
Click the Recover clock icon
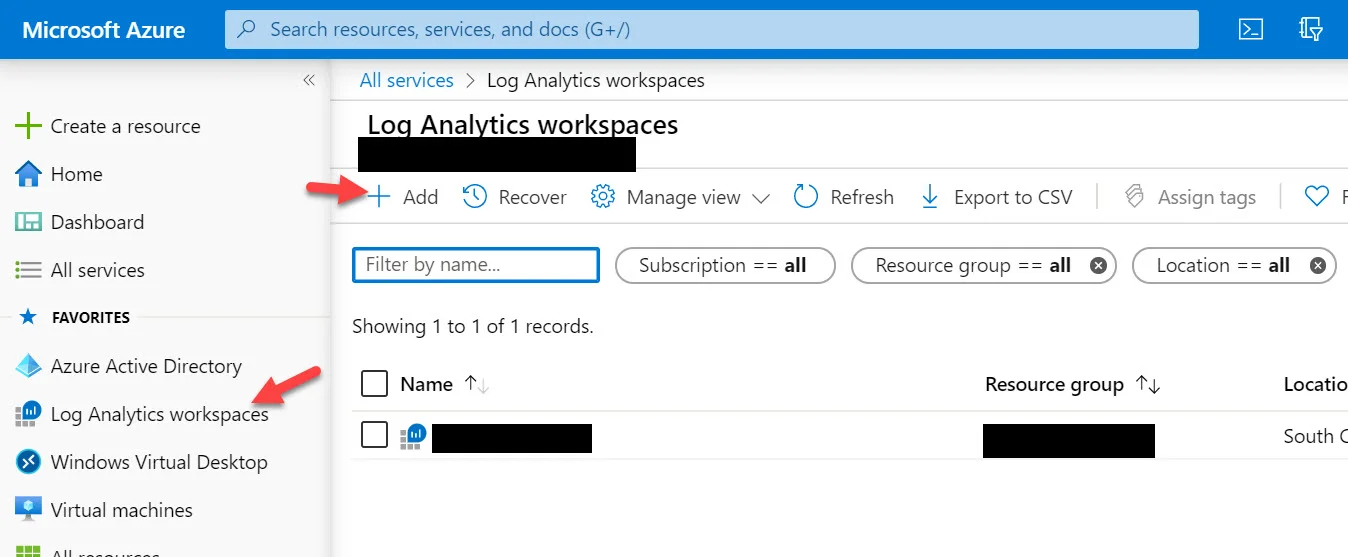click(x=475, y=197)
